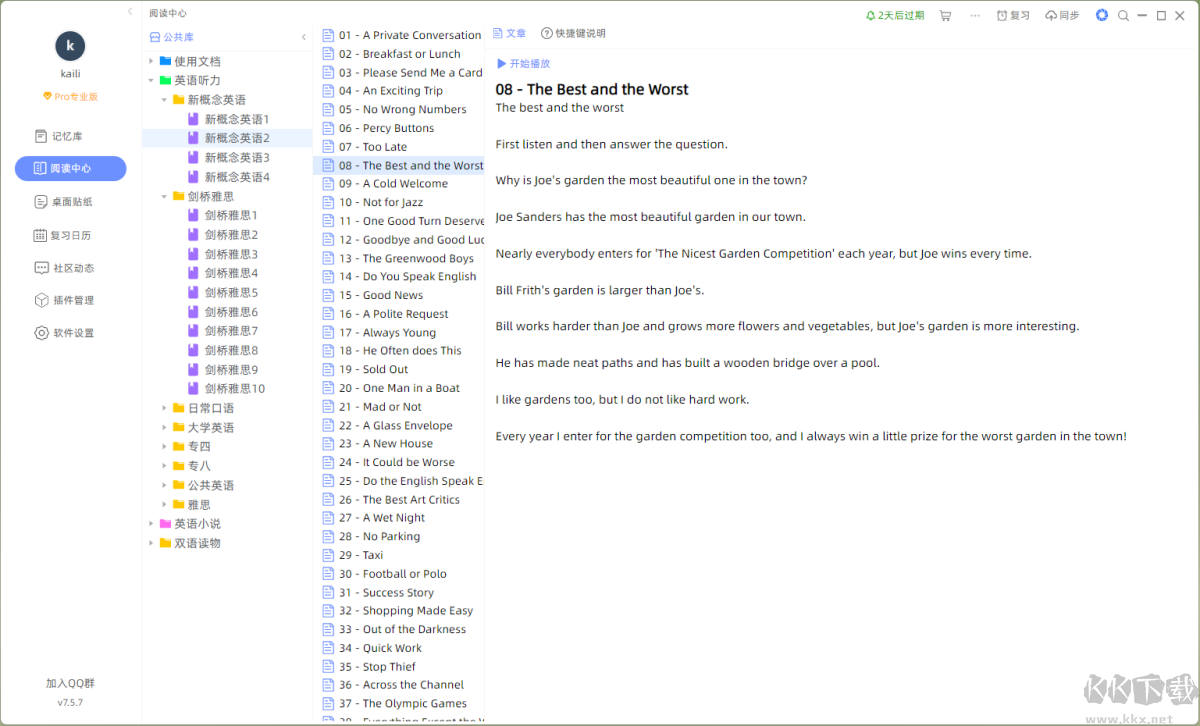
Task: Expand the 使用文档 folder
Action: (x=151, y=61)
